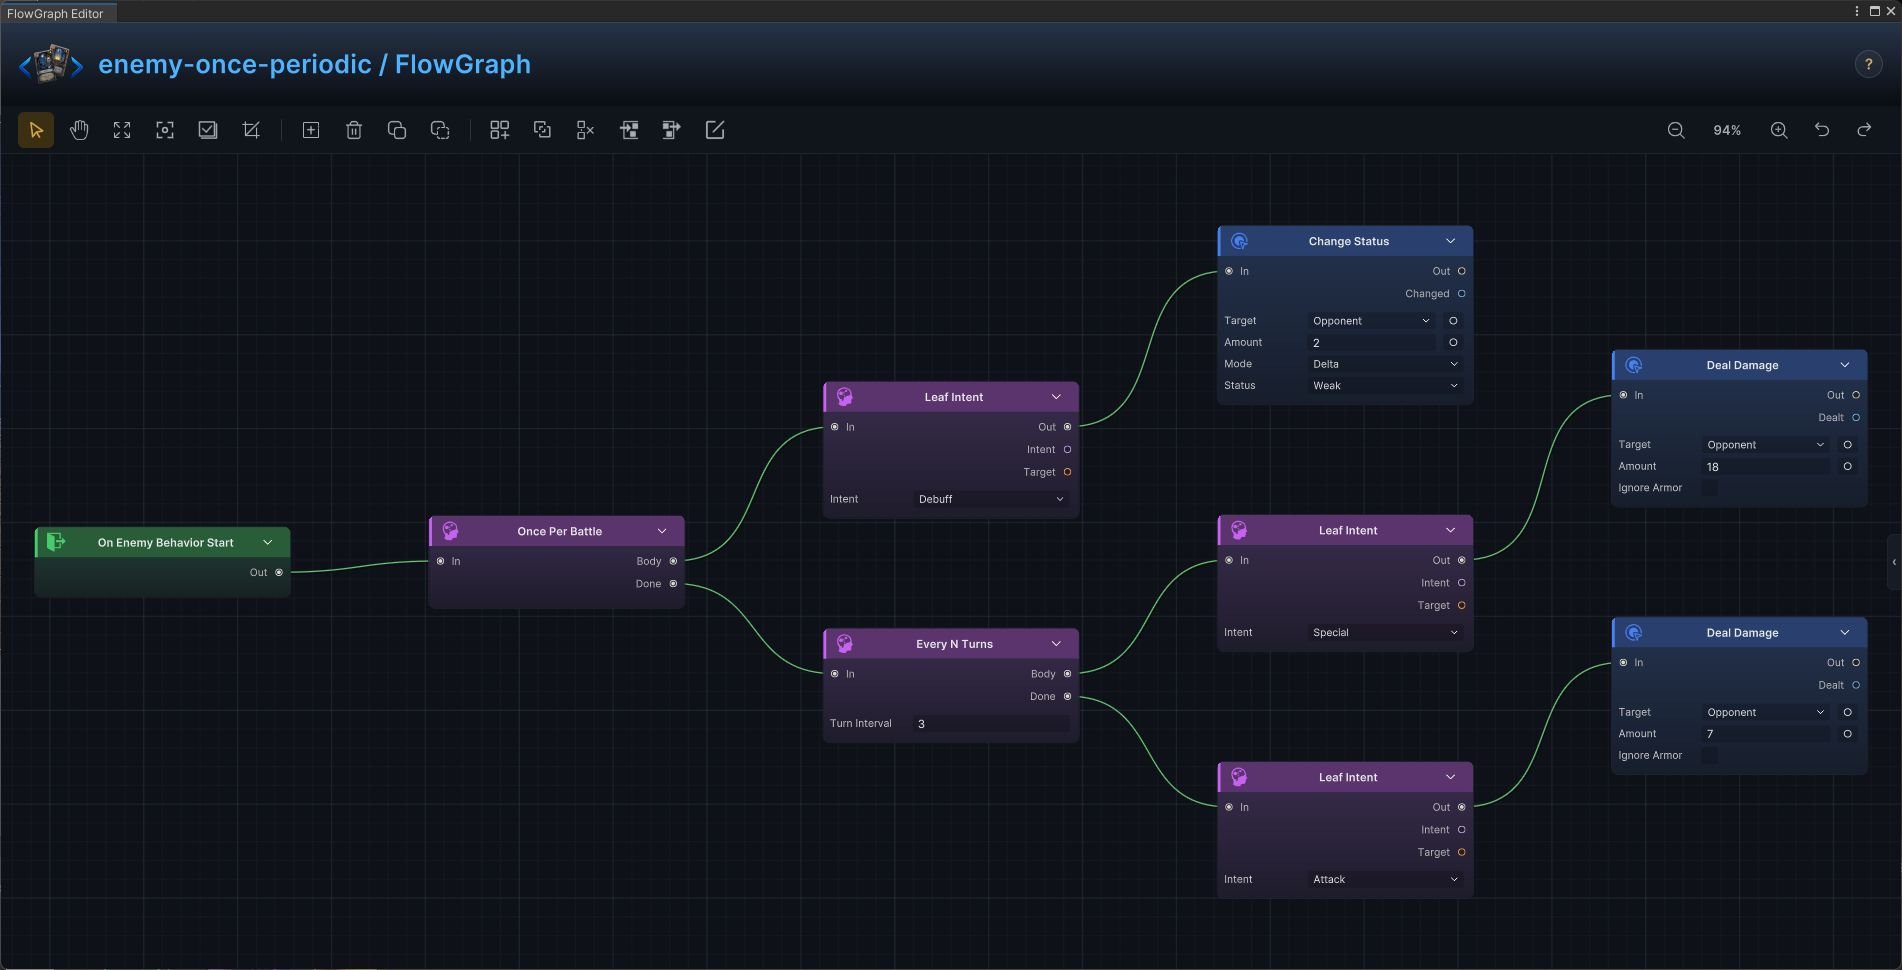
Task: Click the 94% zoom level label
Action: 1727,130
